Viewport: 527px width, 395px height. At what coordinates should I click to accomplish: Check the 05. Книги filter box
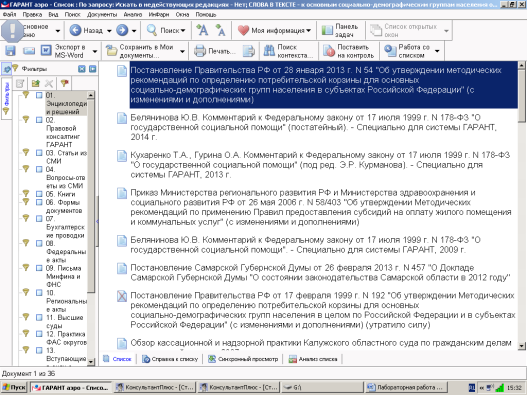click(39, 194)
